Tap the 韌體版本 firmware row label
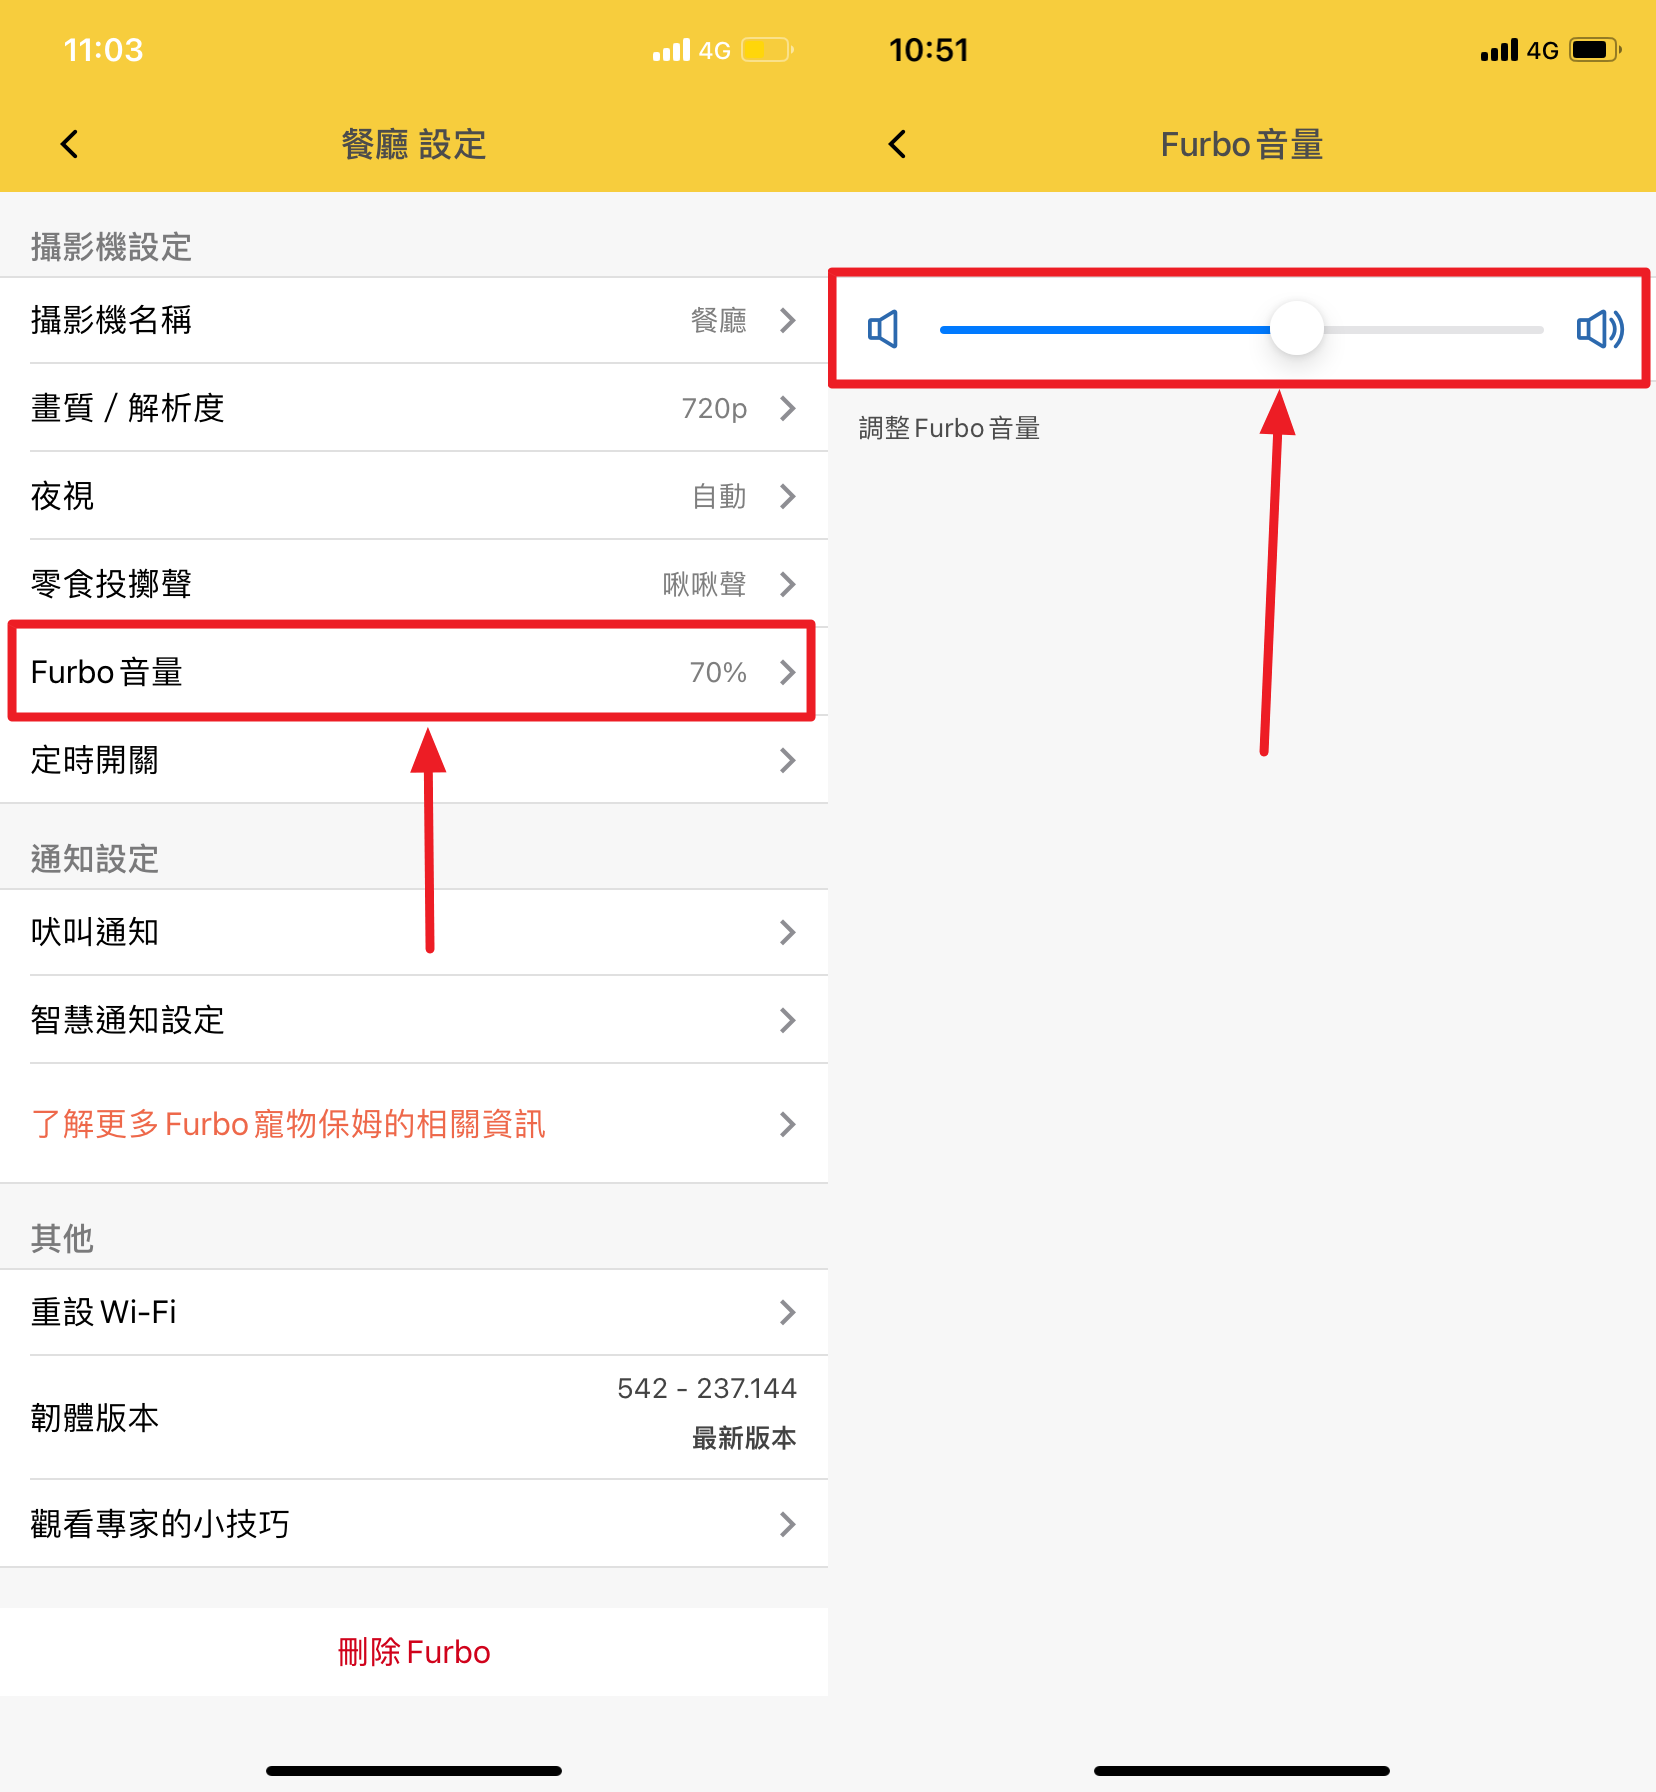The height and width of the screenshot is (1792, 1656). [95, 1418]
